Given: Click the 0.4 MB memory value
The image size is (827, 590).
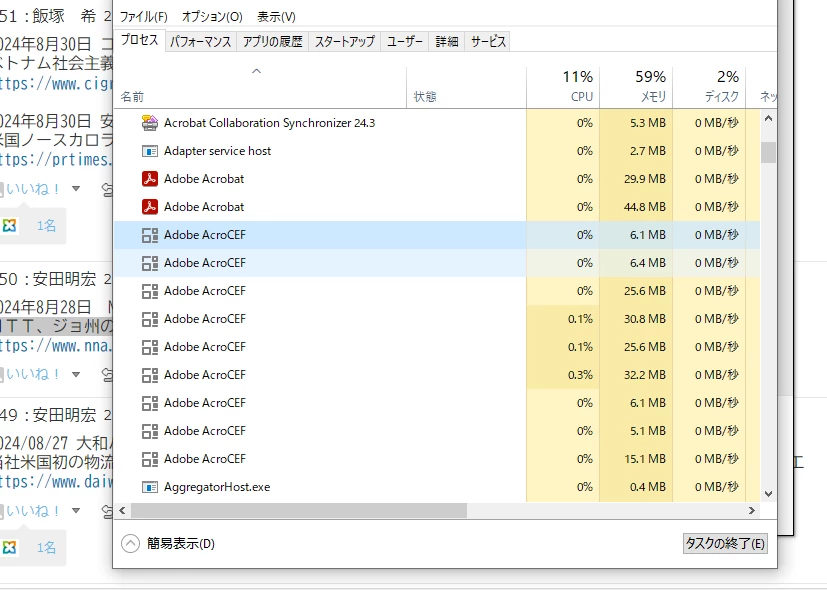Looking at the screenshot, I should (648, 487).
